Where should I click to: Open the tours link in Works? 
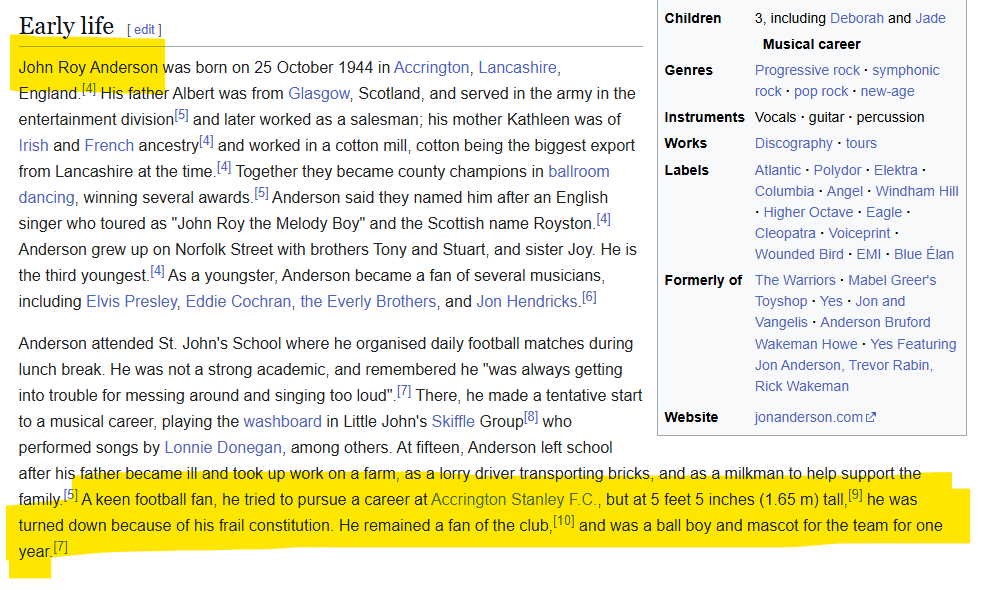click(861, 143)
